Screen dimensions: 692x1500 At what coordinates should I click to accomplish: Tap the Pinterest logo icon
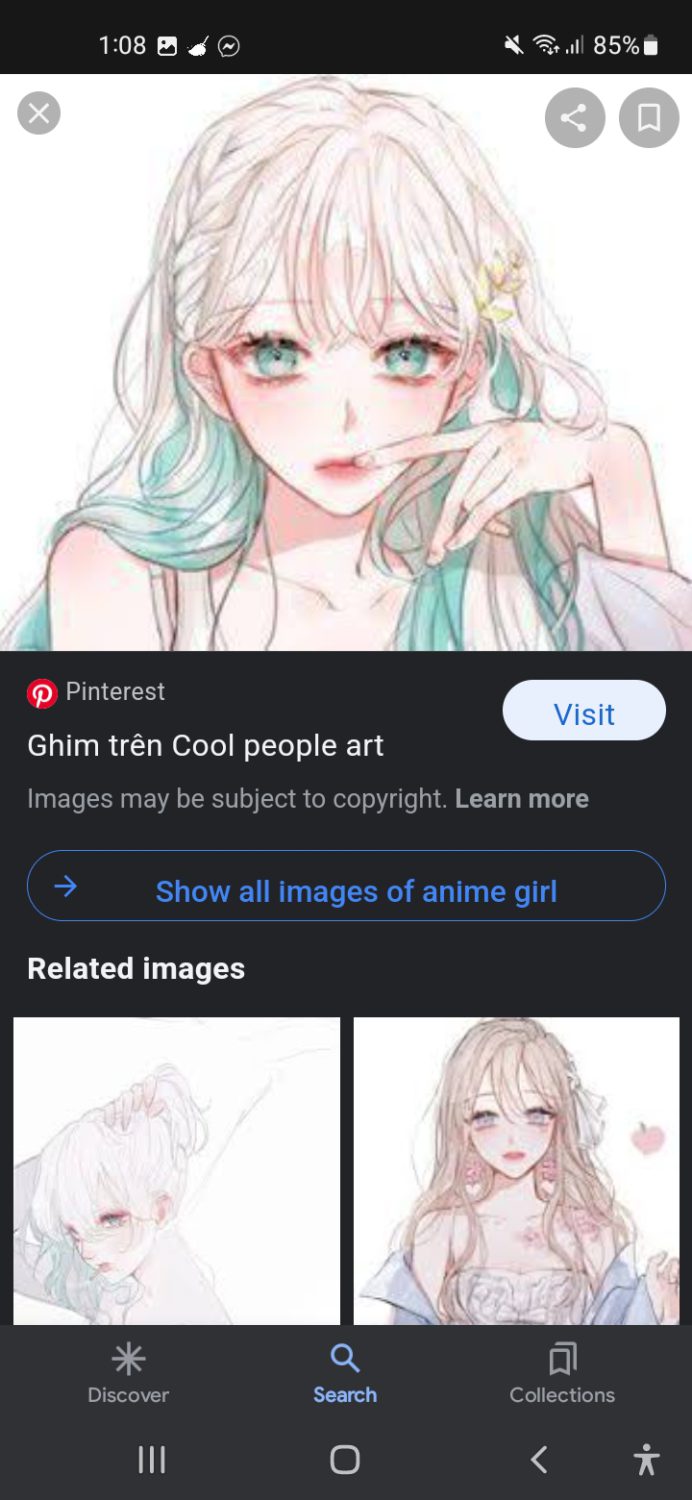[42, 693]
